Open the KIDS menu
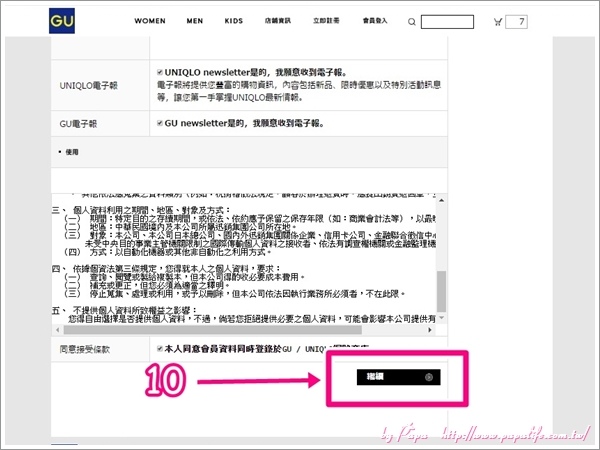600x450 pixels. click(x=234, y=21)
